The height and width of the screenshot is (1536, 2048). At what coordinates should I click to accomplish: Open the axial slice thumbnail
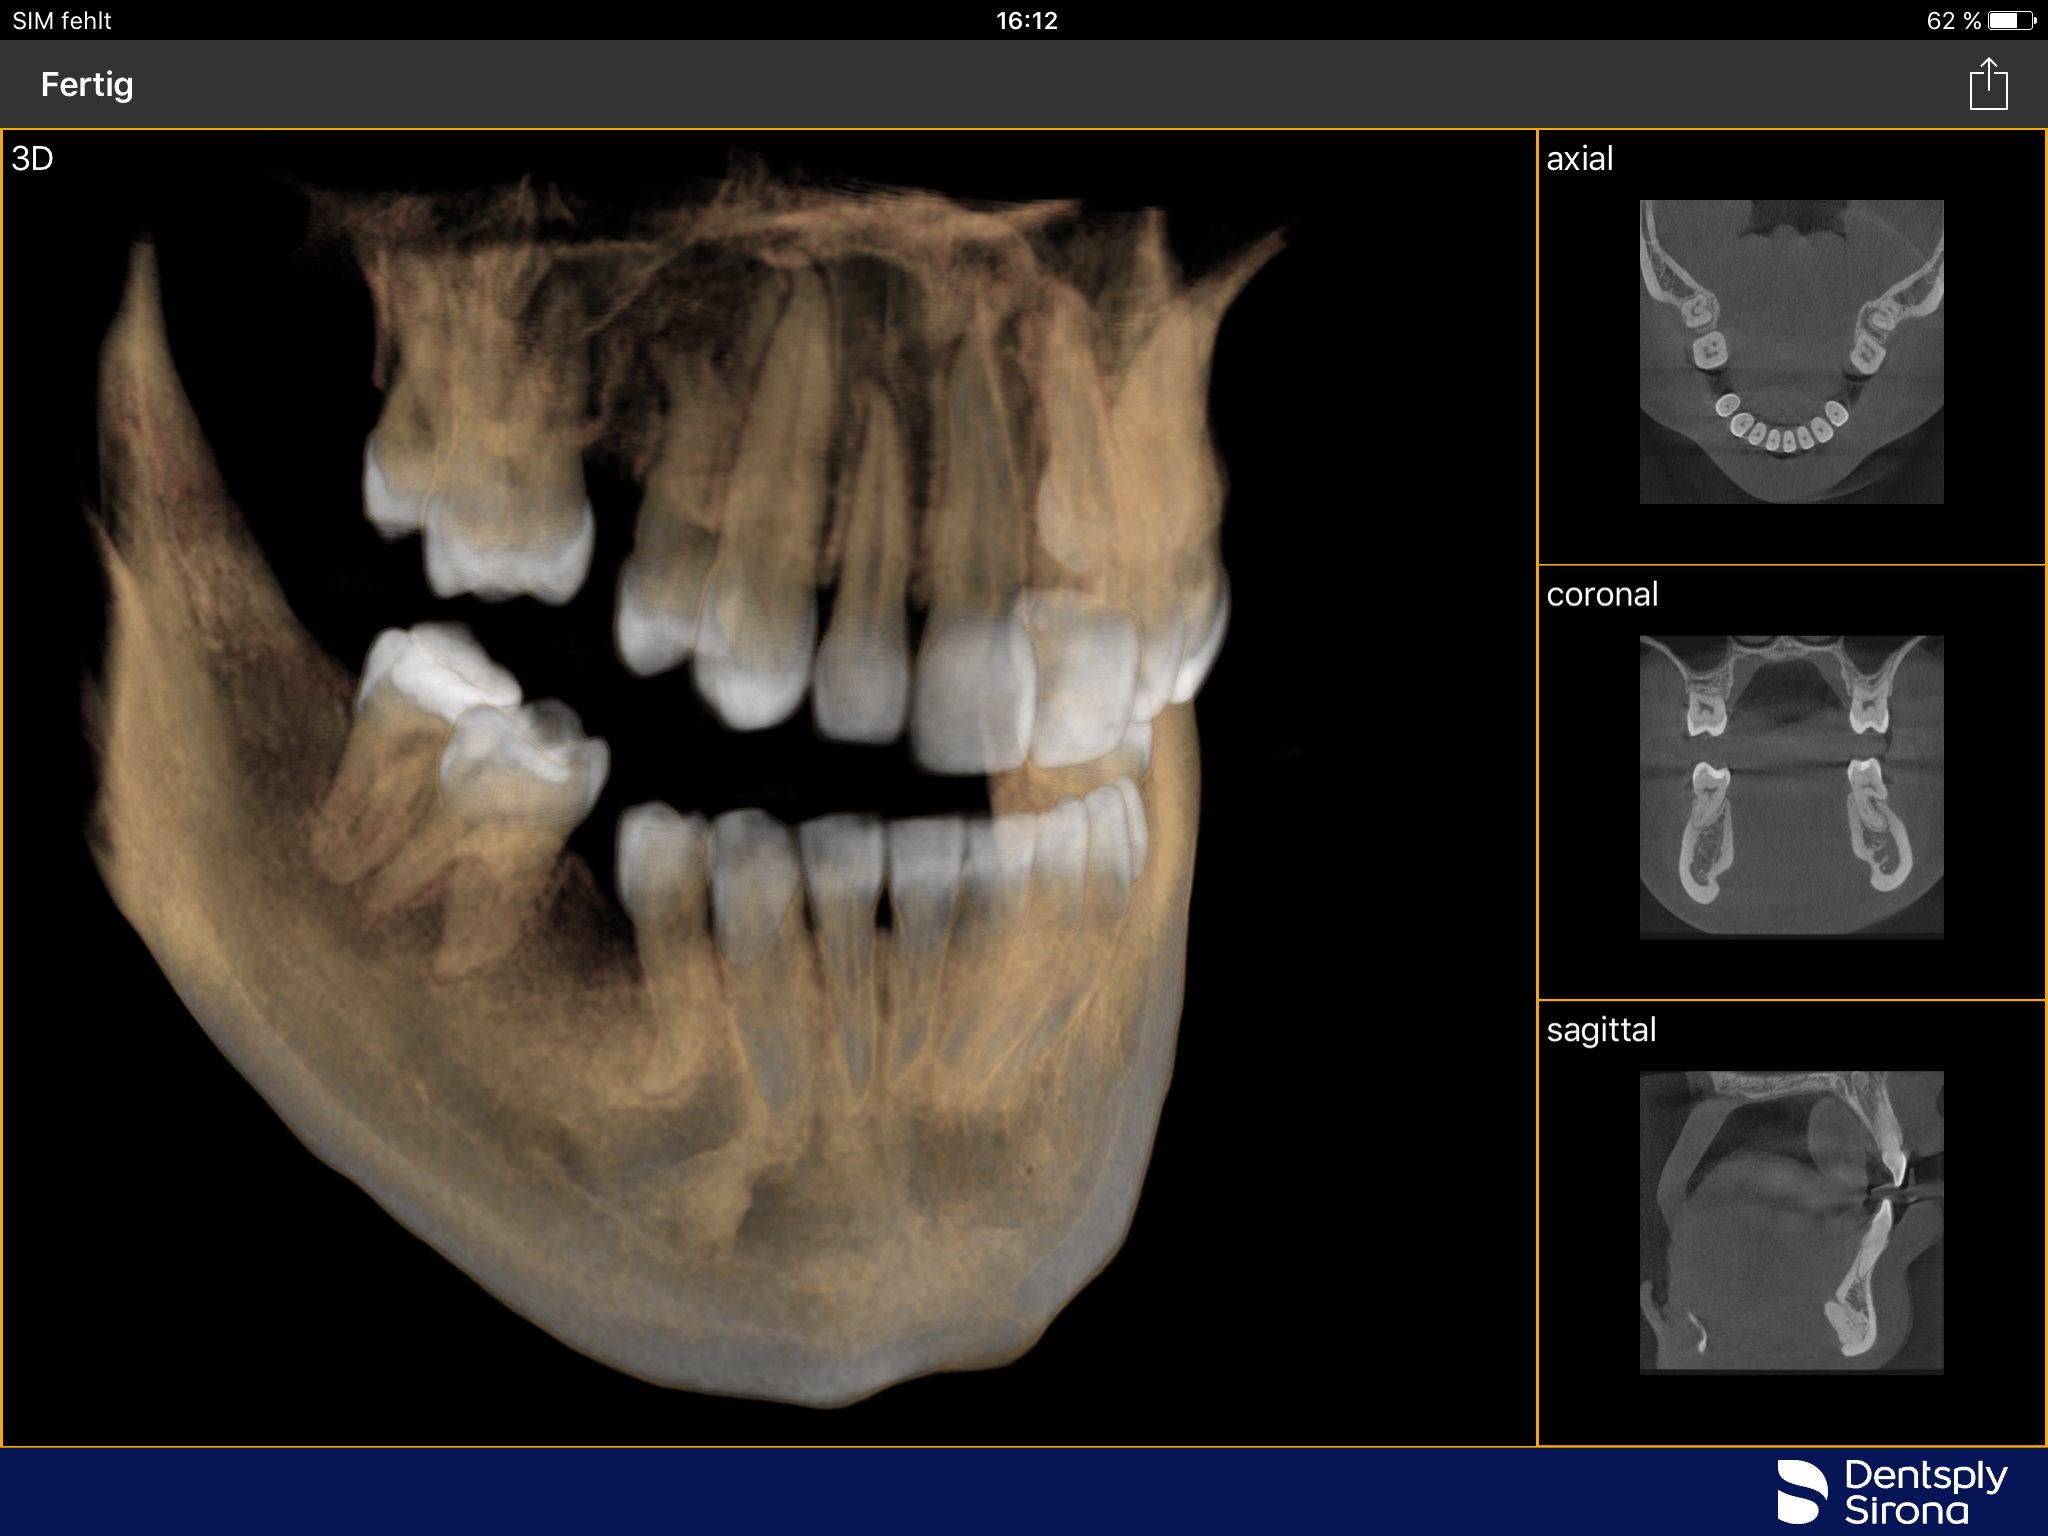tap(1791, 351)
